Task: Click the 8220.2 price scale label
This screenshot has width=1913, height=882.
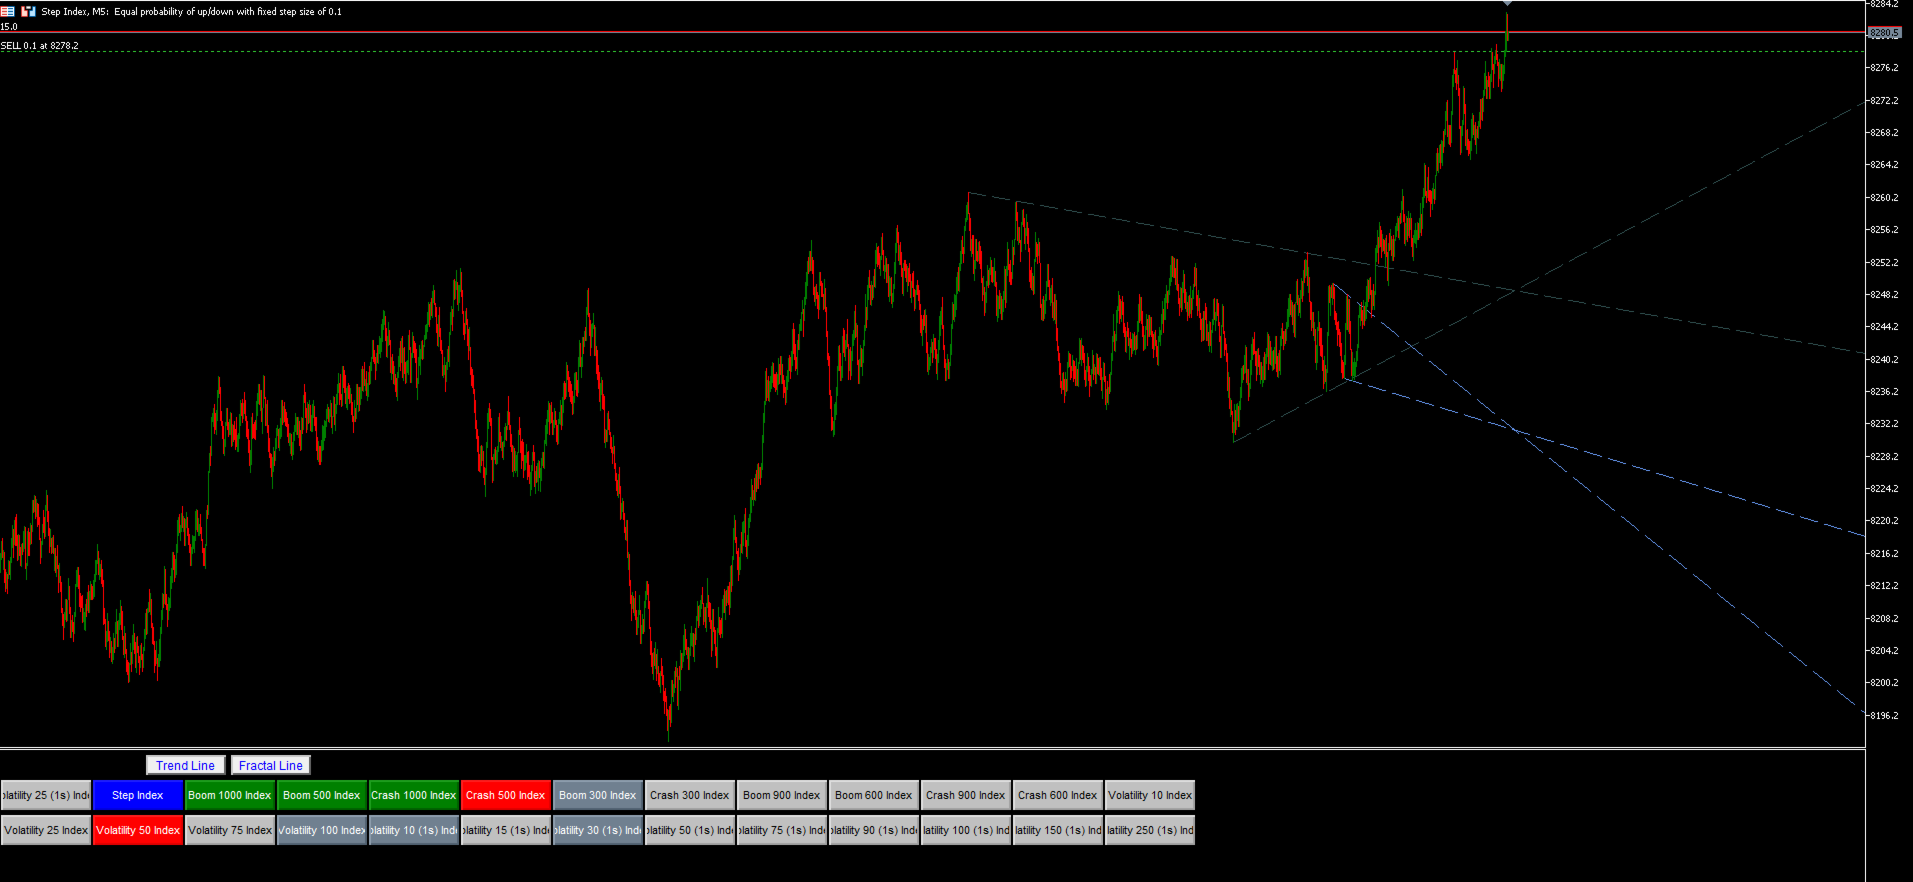Action: [1884, 521]
